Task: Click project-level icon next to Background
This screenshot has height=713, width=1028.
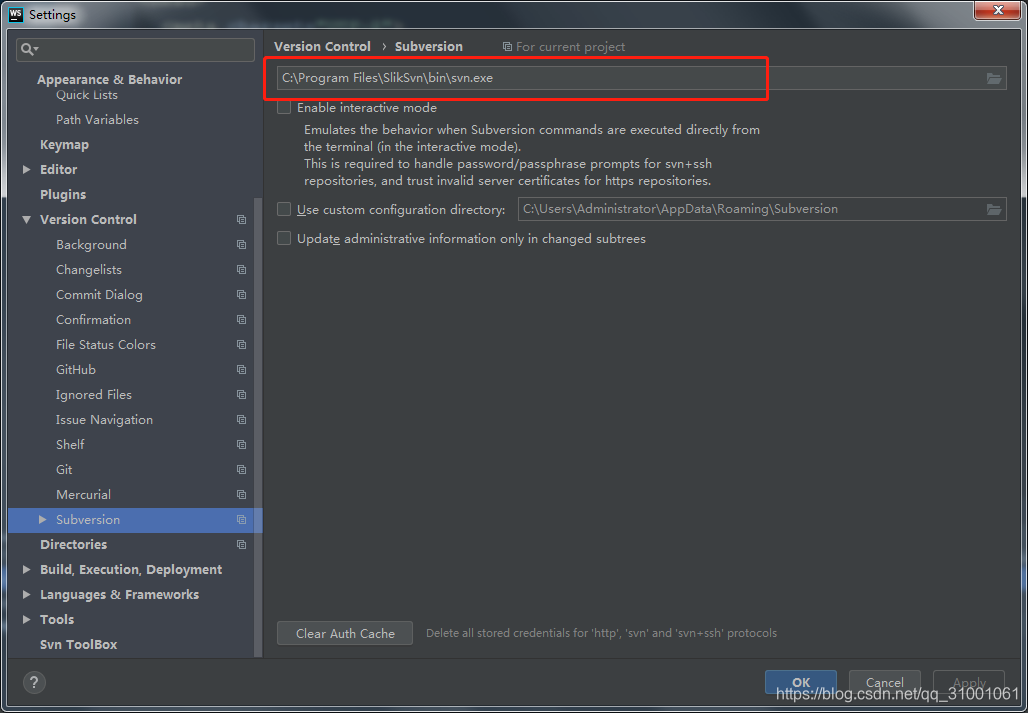Action: (x=241, y=244)
